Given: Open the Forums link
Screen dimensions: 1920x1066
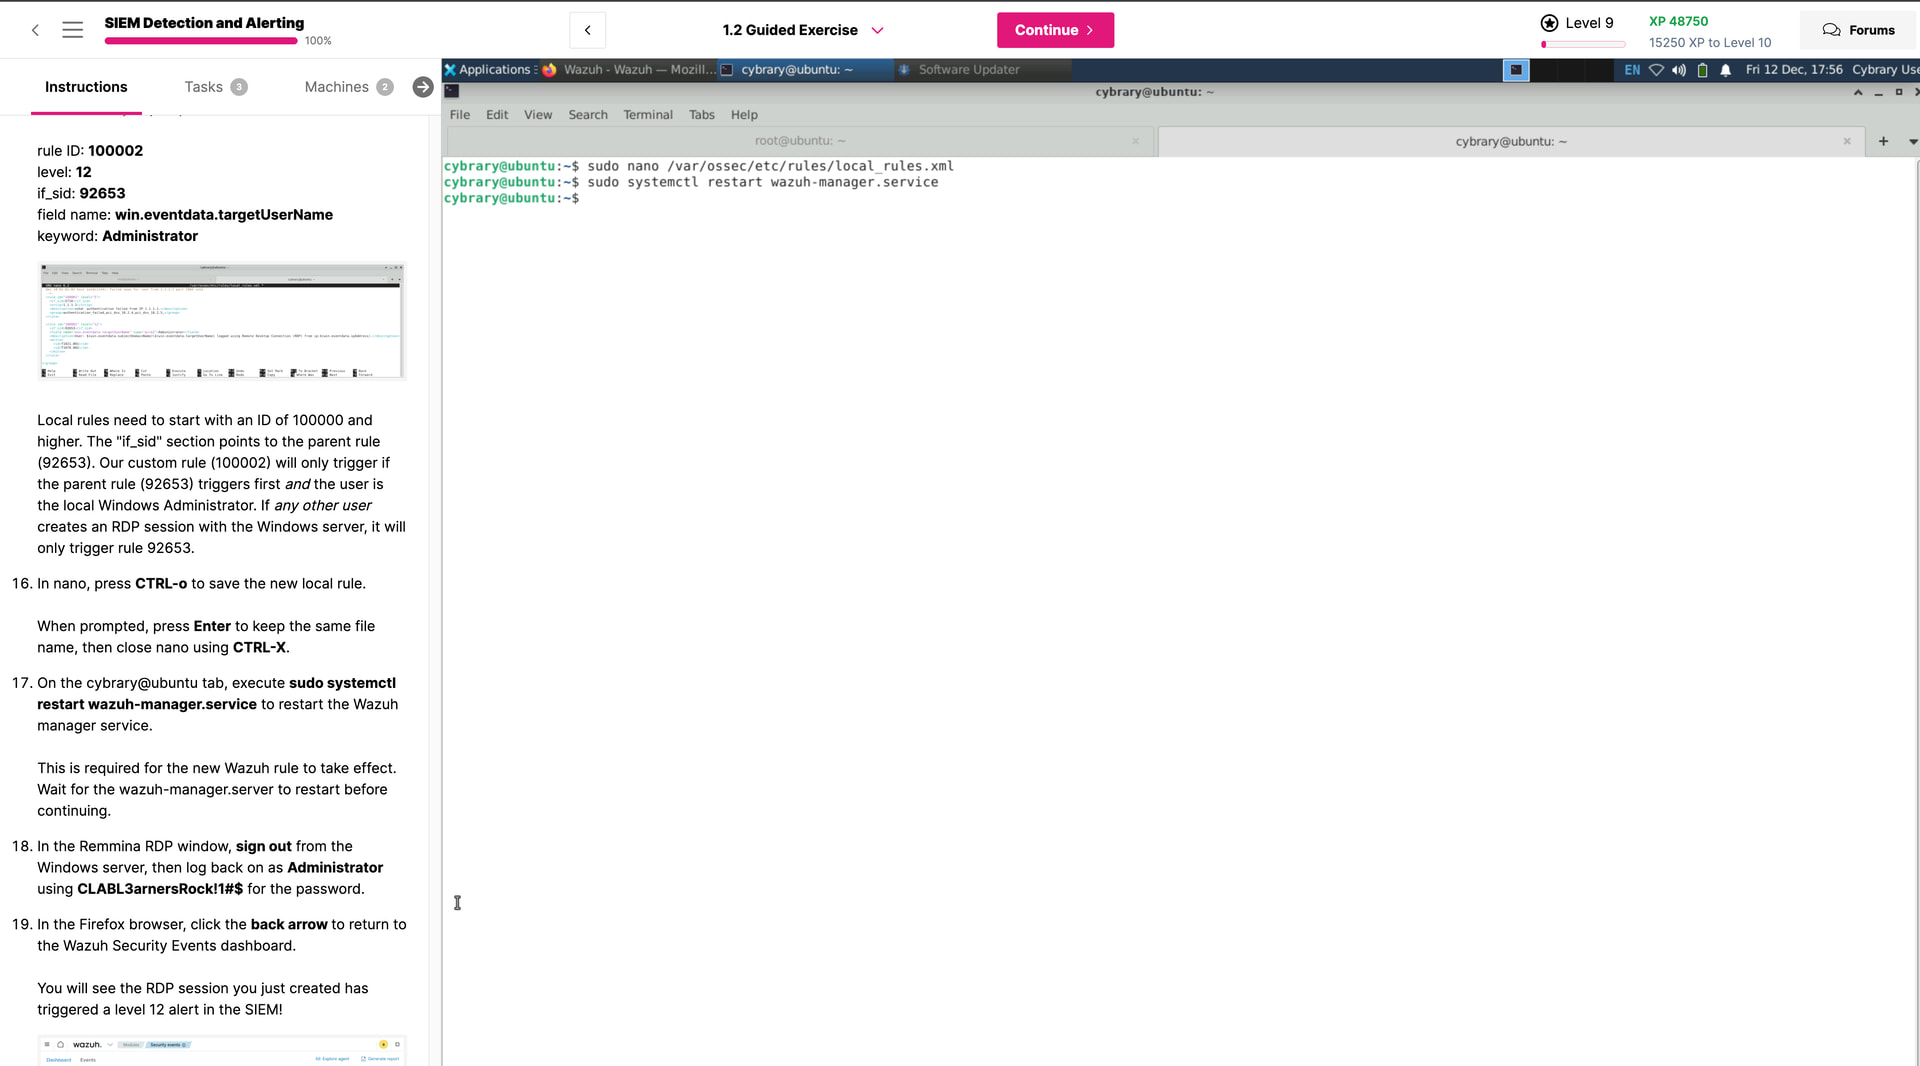Looking at the screenshot, I should (1858, 30).
